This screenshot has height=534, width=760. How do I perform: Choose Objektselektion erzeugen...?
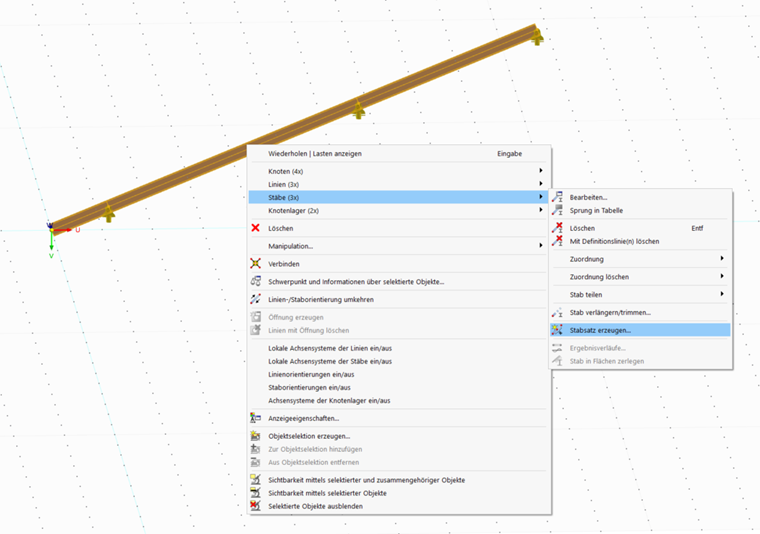[399, 436]
